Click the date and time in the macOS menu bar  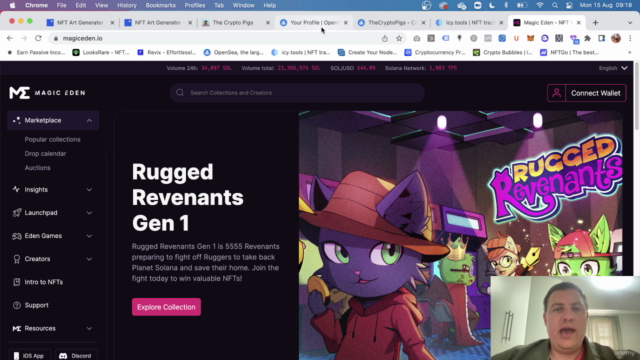pyautogui.click(x=606, y=5)
